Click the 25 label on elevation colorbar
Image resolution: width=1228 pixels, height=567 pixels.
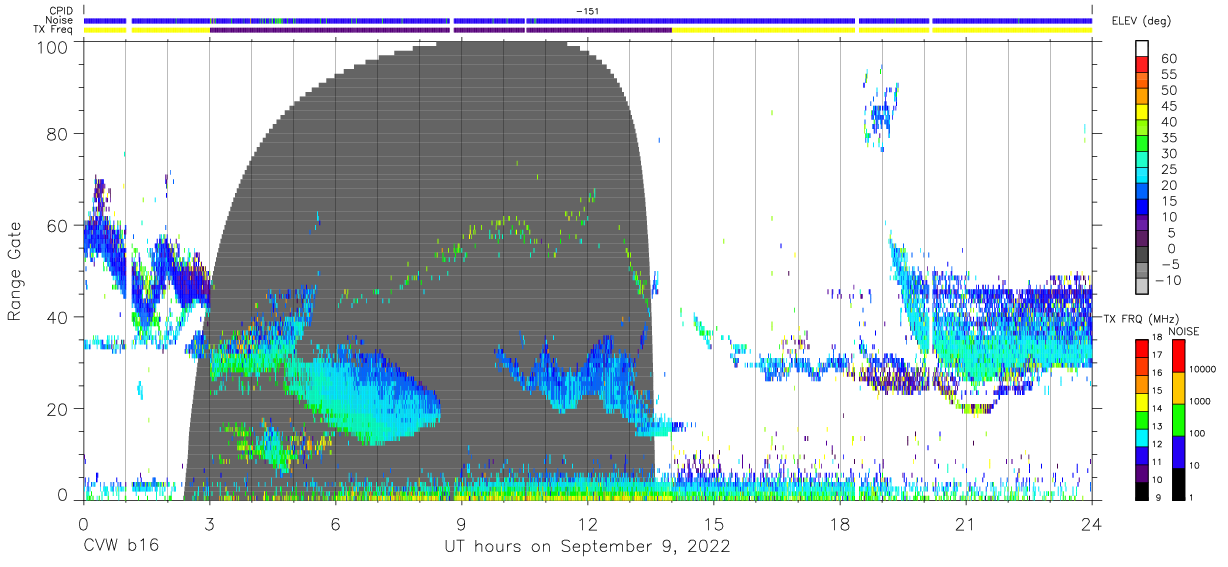(x=1170, y=170)
